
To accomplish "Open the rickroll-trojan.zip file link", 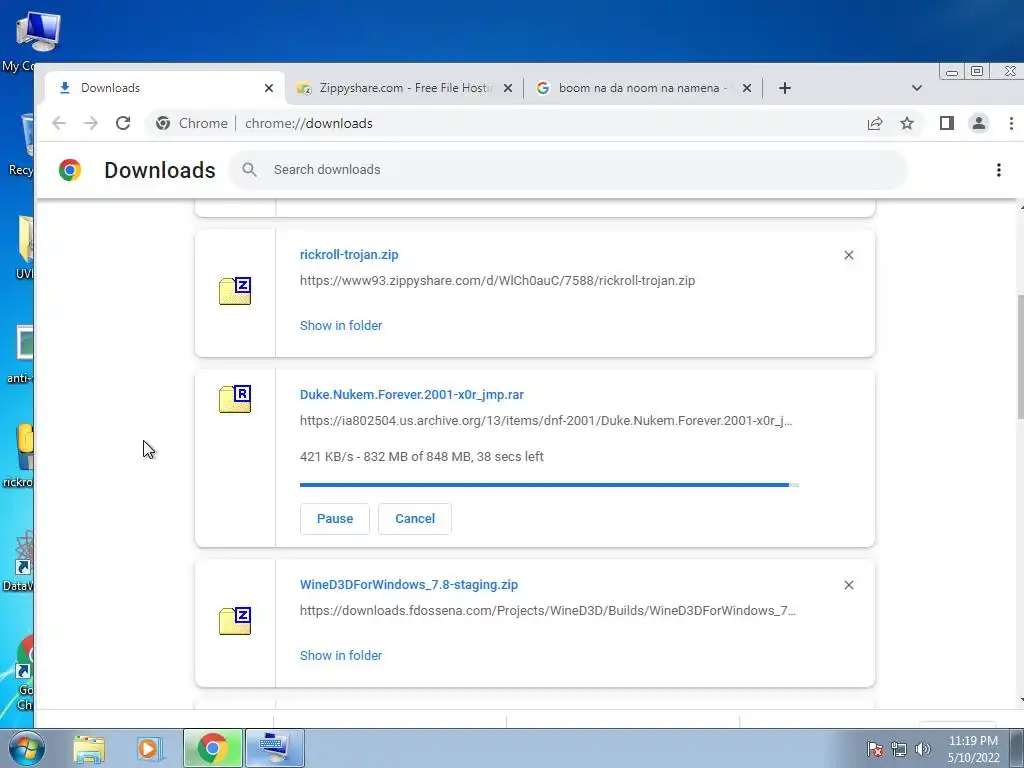I will pyautogui.click(x=349, y=255).
